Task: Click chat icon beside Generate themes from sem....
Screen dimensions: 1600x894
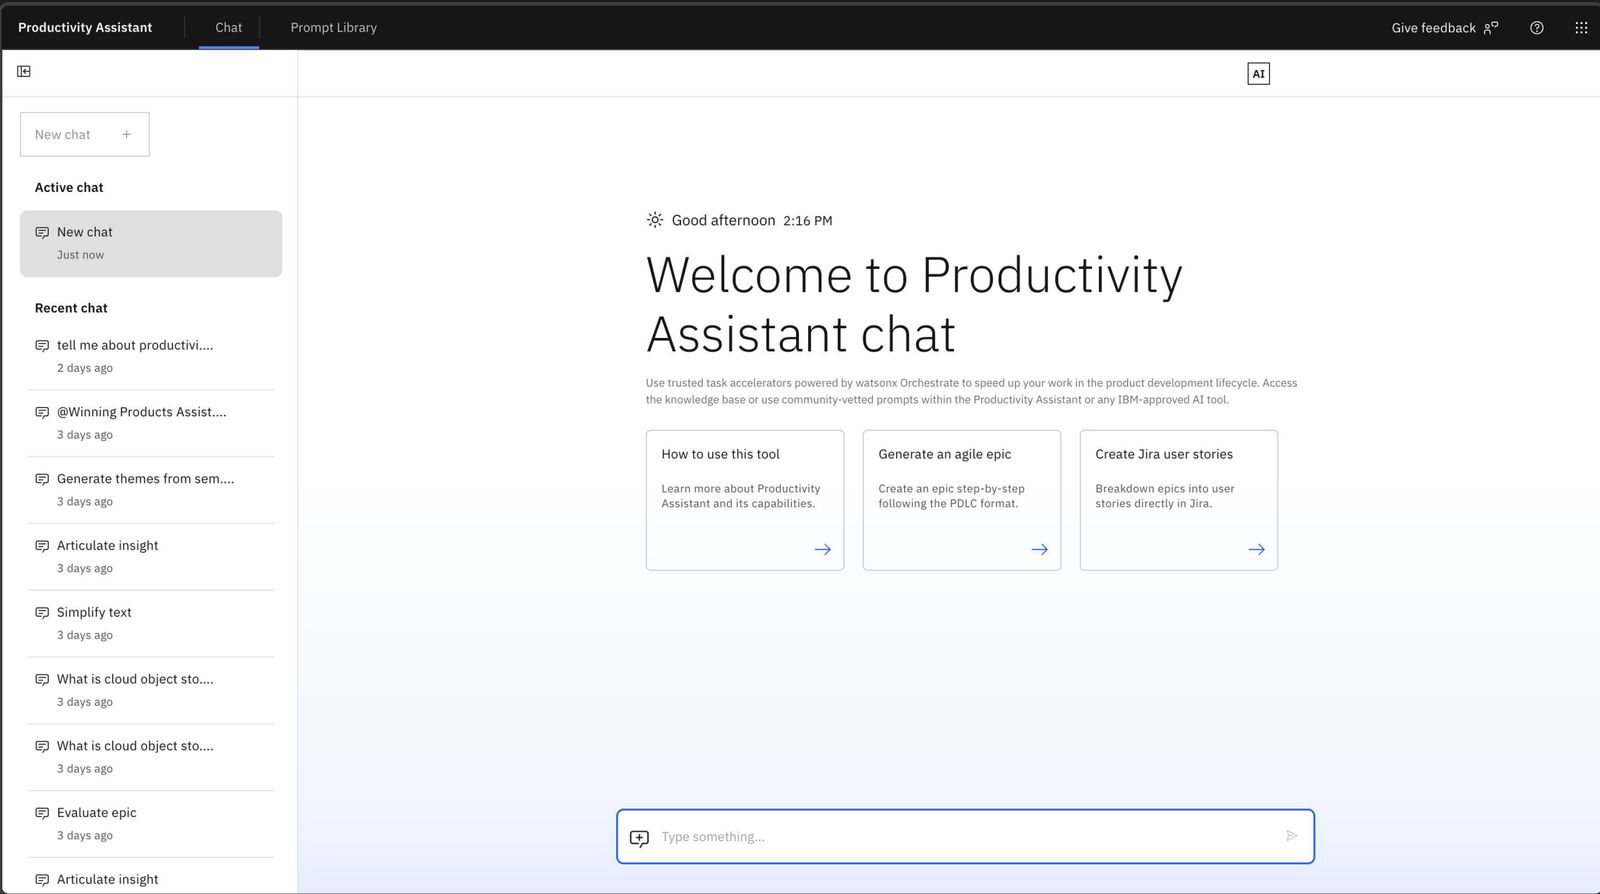Action: 42,479
